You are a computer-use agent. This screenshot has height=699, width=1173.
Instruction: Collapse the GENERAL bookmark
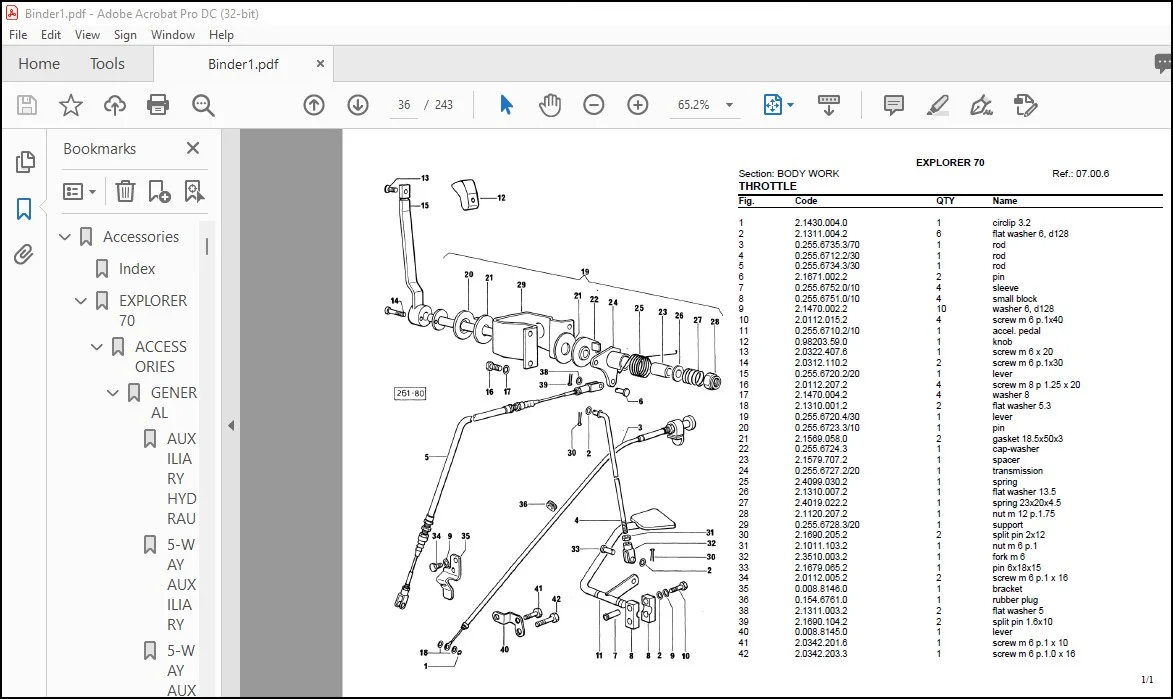[112, 393]
